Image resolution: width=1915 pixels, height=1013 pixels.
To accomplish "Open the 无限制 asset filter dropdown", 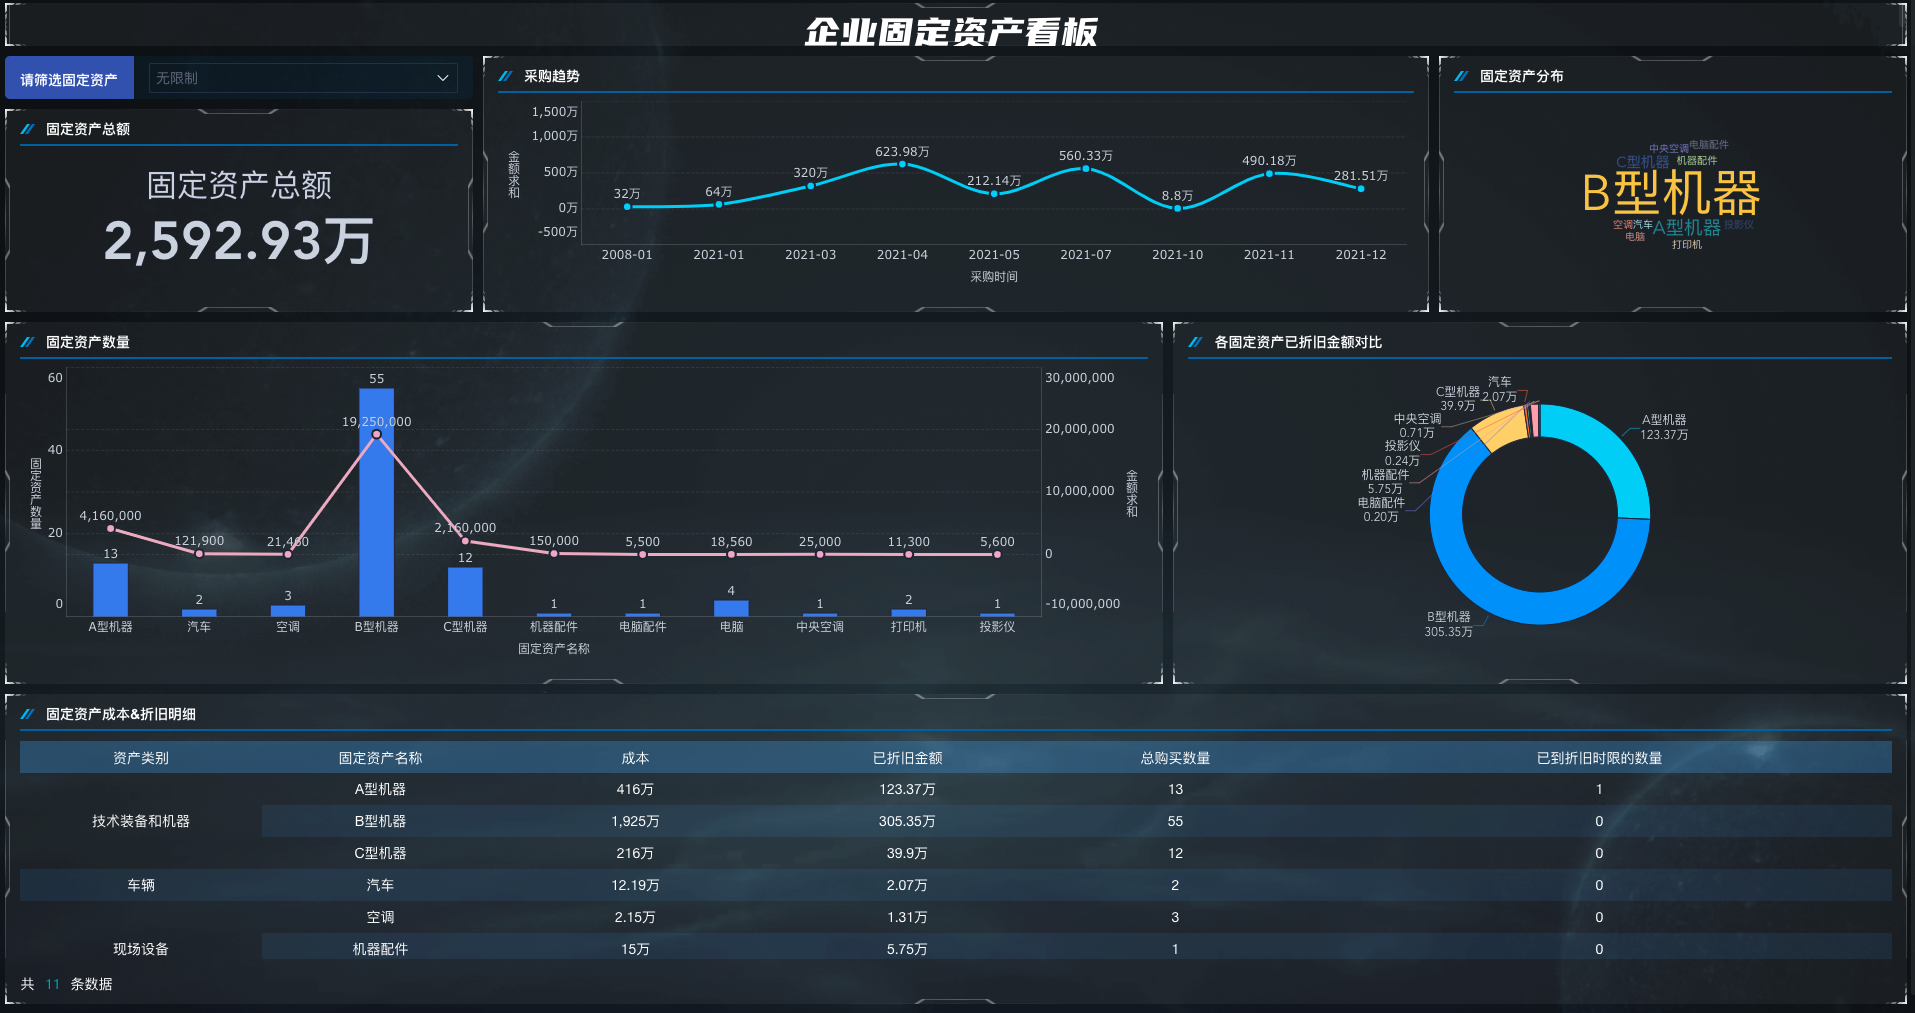I will [x=303, y=78].
